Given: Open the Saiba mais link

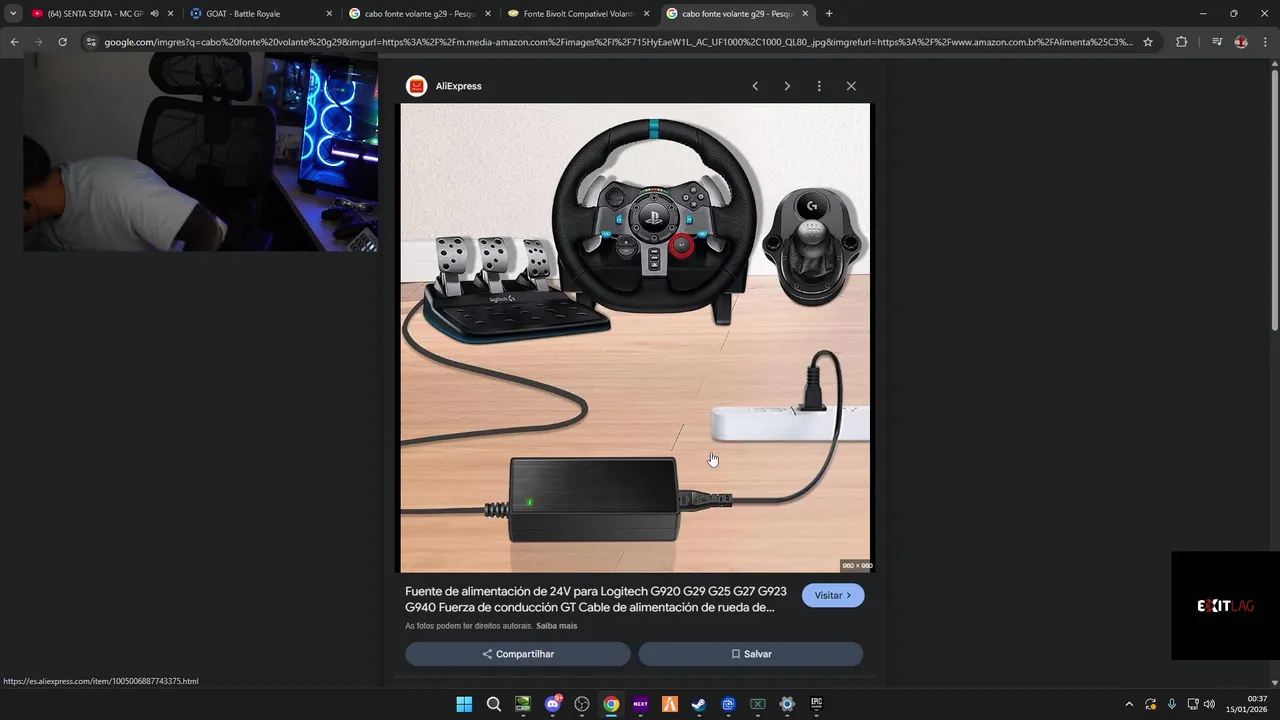Looking at the screenshot, I should pos(557,626).
